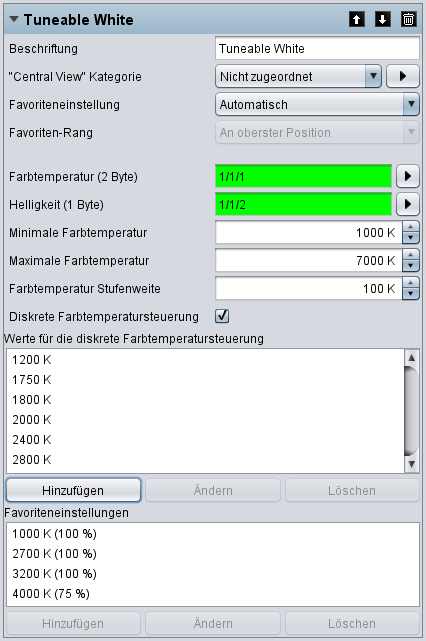The height and width of the screenshot is (641, 426).
Task: Decrease the Maximale Farbtemperatur value
Action: tap(411, 266)
